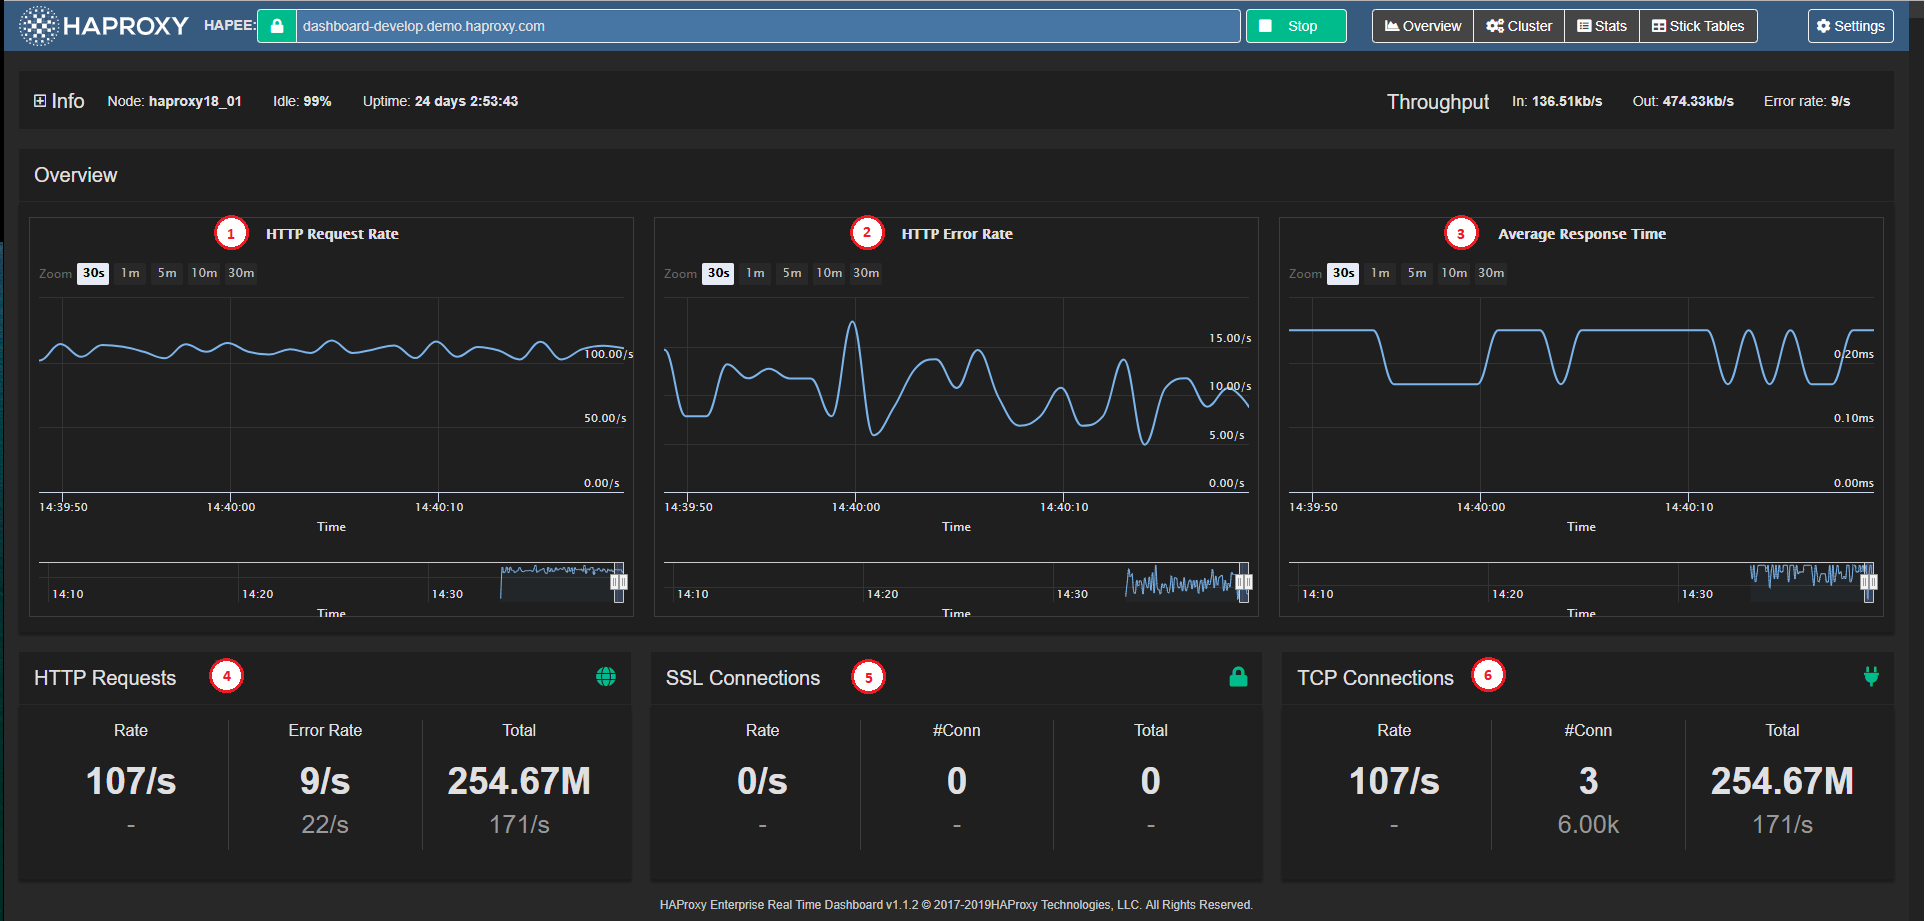Click the HAProxy logo icon

pyautogui.click(x=39, y=26)
